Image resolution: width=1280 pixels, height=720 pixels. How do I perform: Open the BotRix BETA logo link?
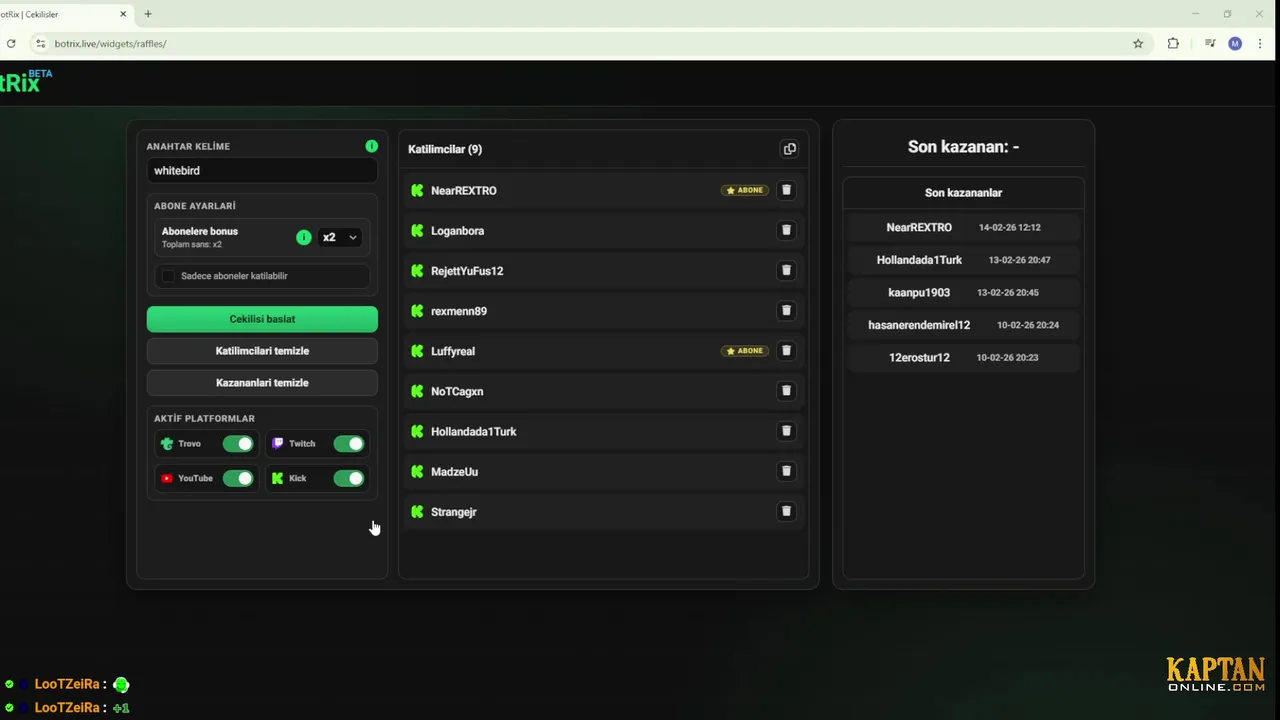[x=26, y=81]
